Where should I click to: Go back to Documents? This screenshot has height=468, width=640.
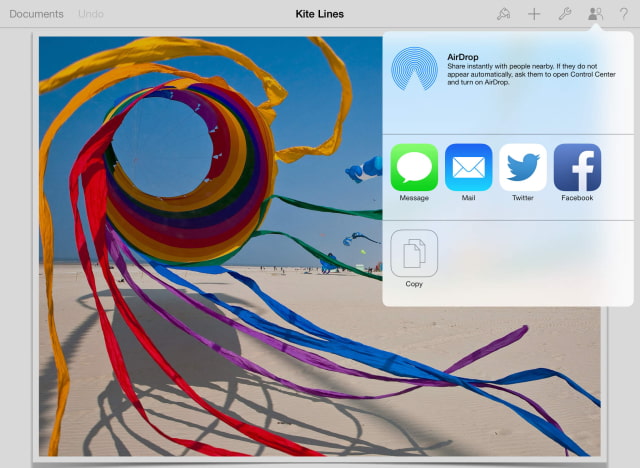36,14
